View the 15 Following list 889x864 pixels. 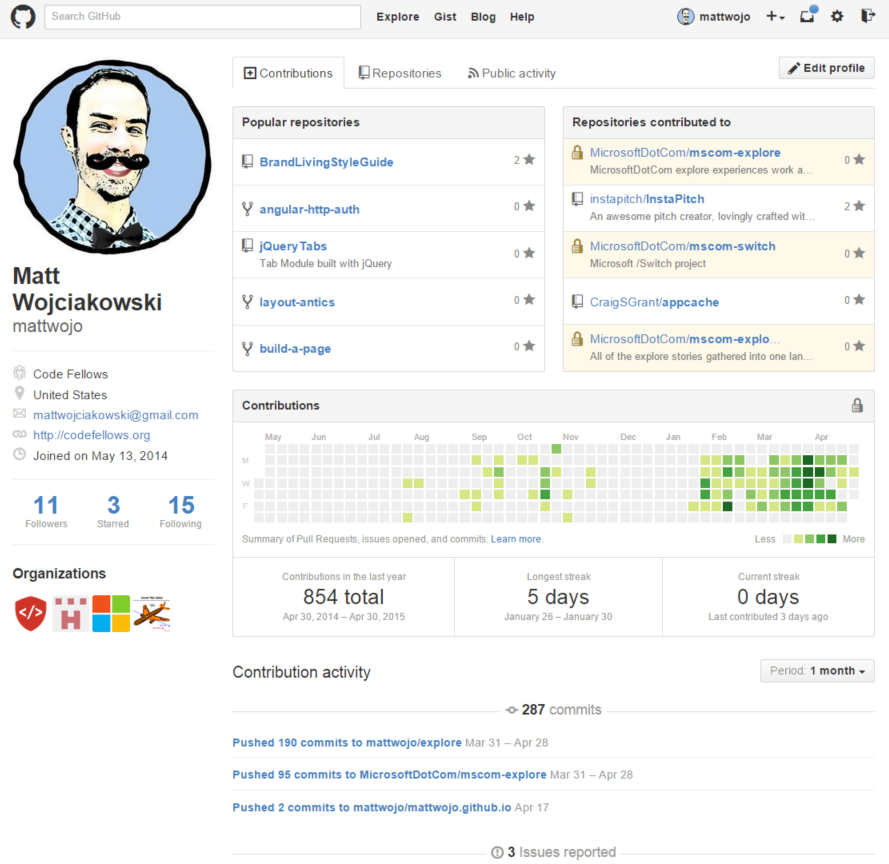point(180,511)
